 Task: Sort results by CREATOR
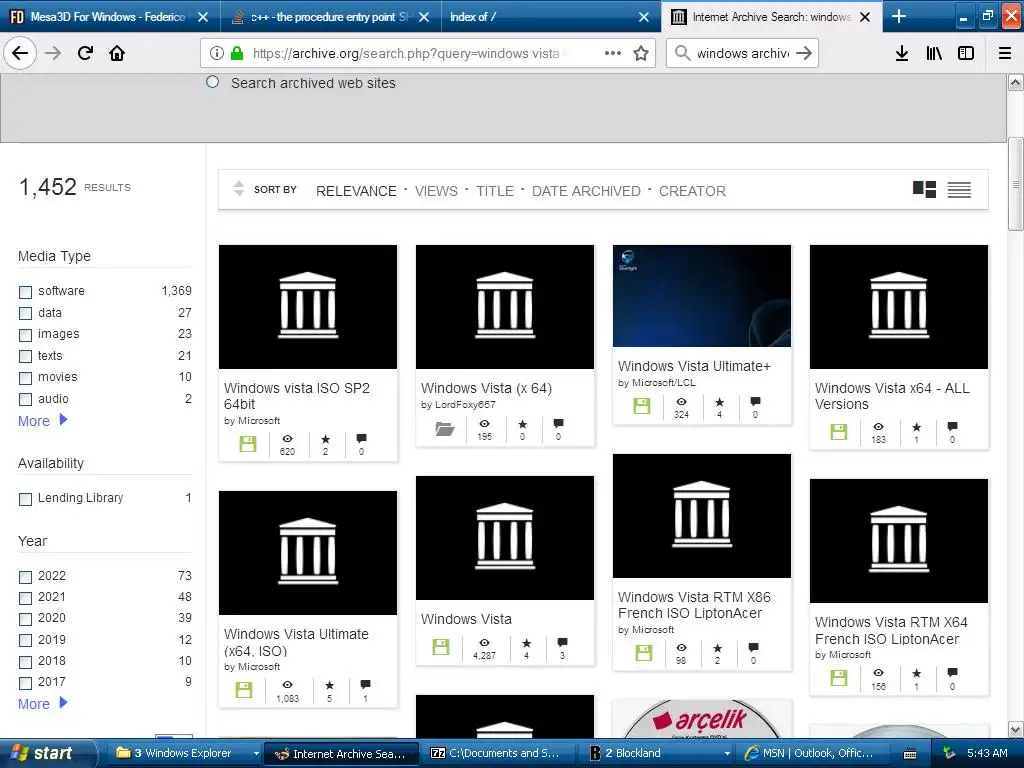692,191
